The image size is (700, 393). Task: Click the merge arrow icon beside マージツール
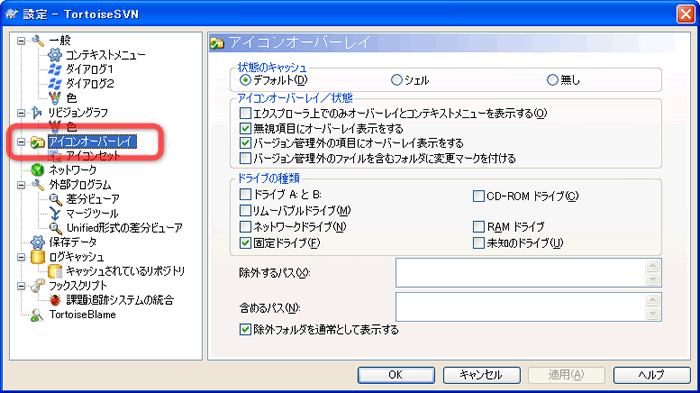pyautogui.click(x=54, y=213)
